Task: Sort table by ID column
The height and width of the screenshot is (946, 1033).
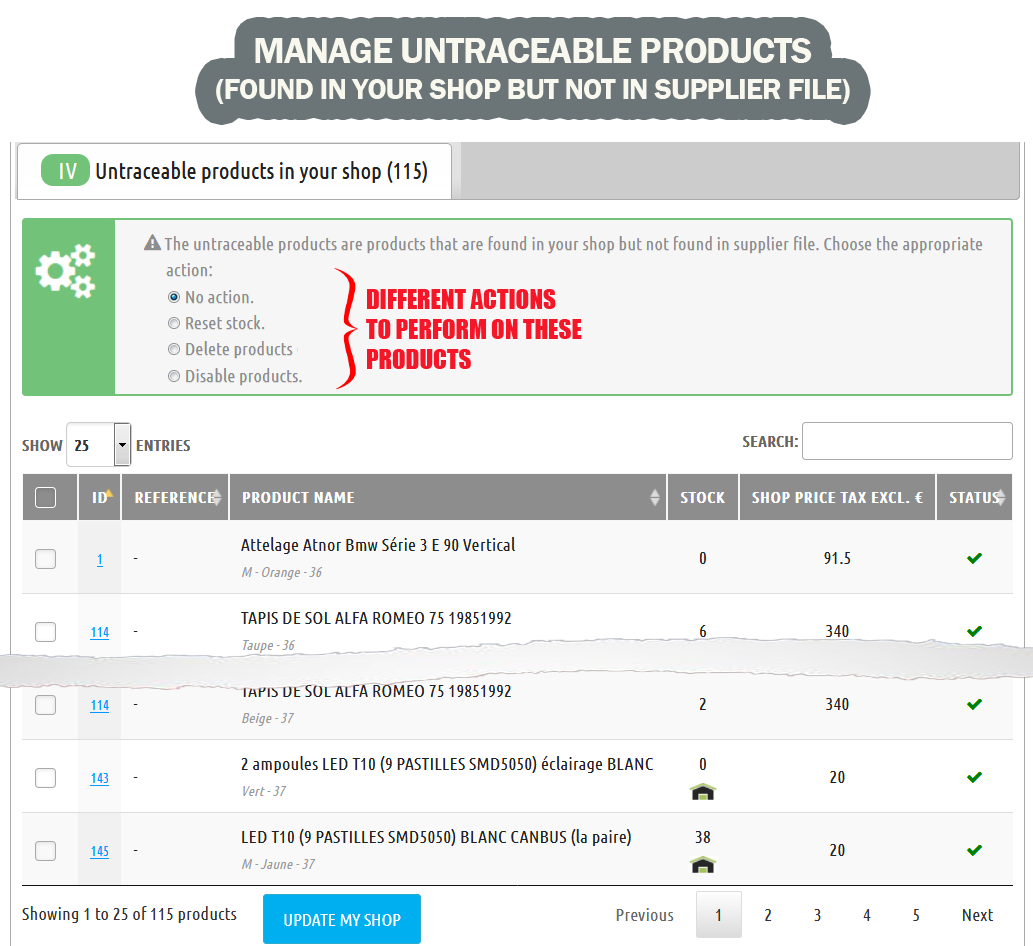Action: tap(100, 497)
